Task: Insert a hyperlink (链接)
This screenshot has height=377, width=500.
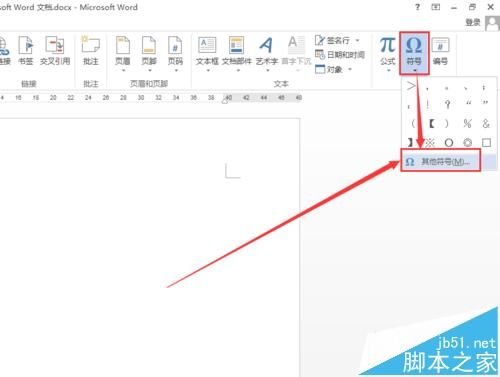Action: pyautogui.click(x=4, y=51)
